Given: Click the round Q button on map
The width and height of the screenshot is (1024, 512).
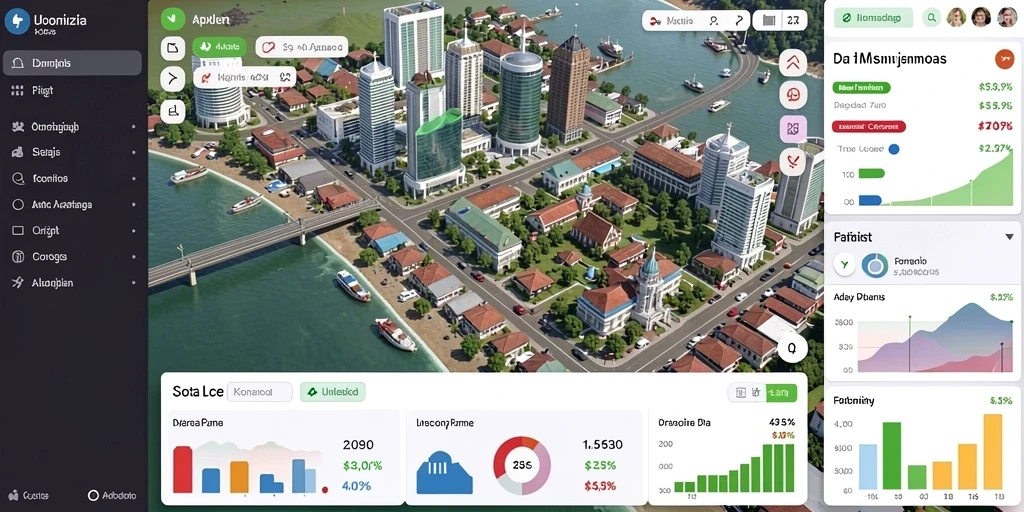Looking at the screenshot, I should point(792,349).
